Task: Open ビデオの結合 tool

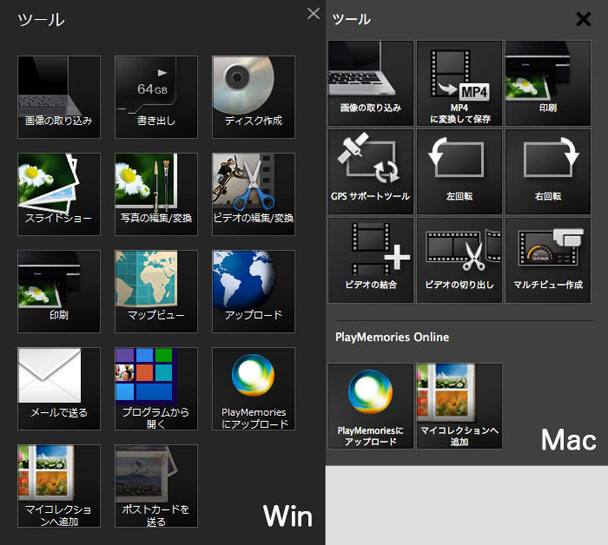Action: [371, 260]
